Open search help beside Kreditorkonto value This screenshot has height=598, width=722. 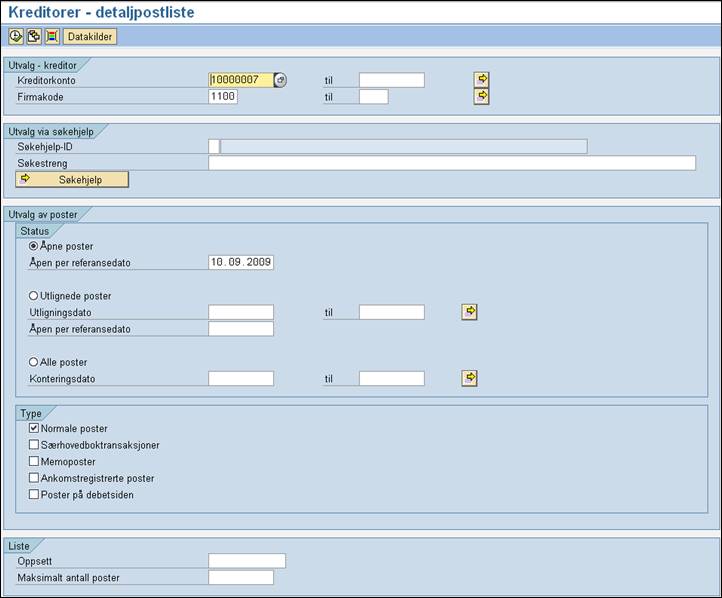pyautogui.click(x=280, y=80)
